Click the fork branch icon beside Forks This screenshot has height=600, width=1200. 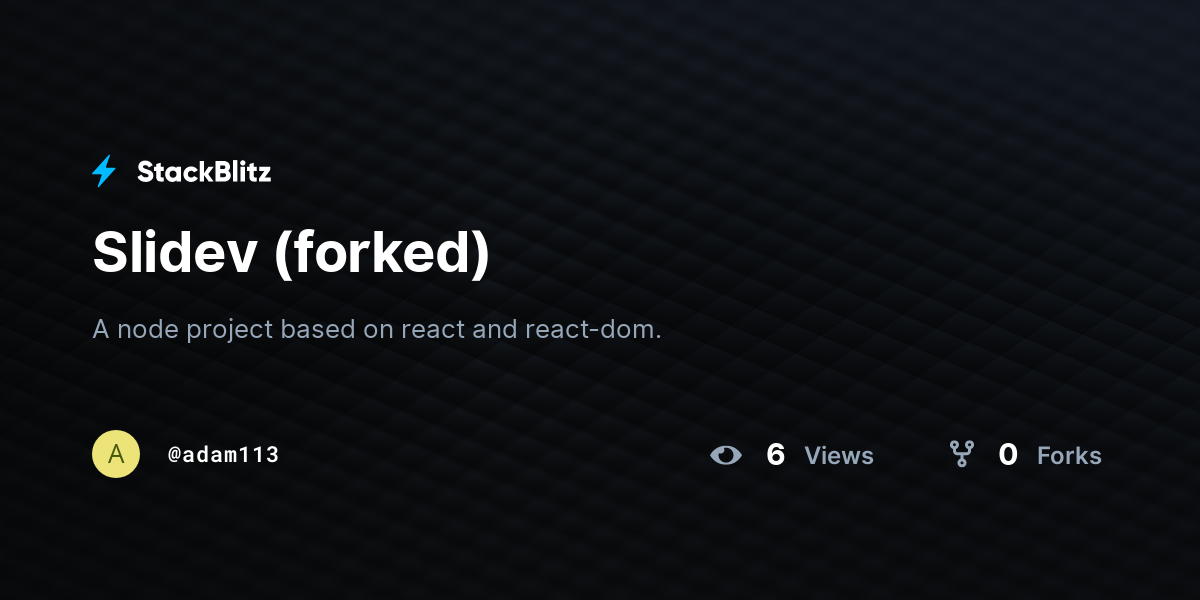point(962,455)
